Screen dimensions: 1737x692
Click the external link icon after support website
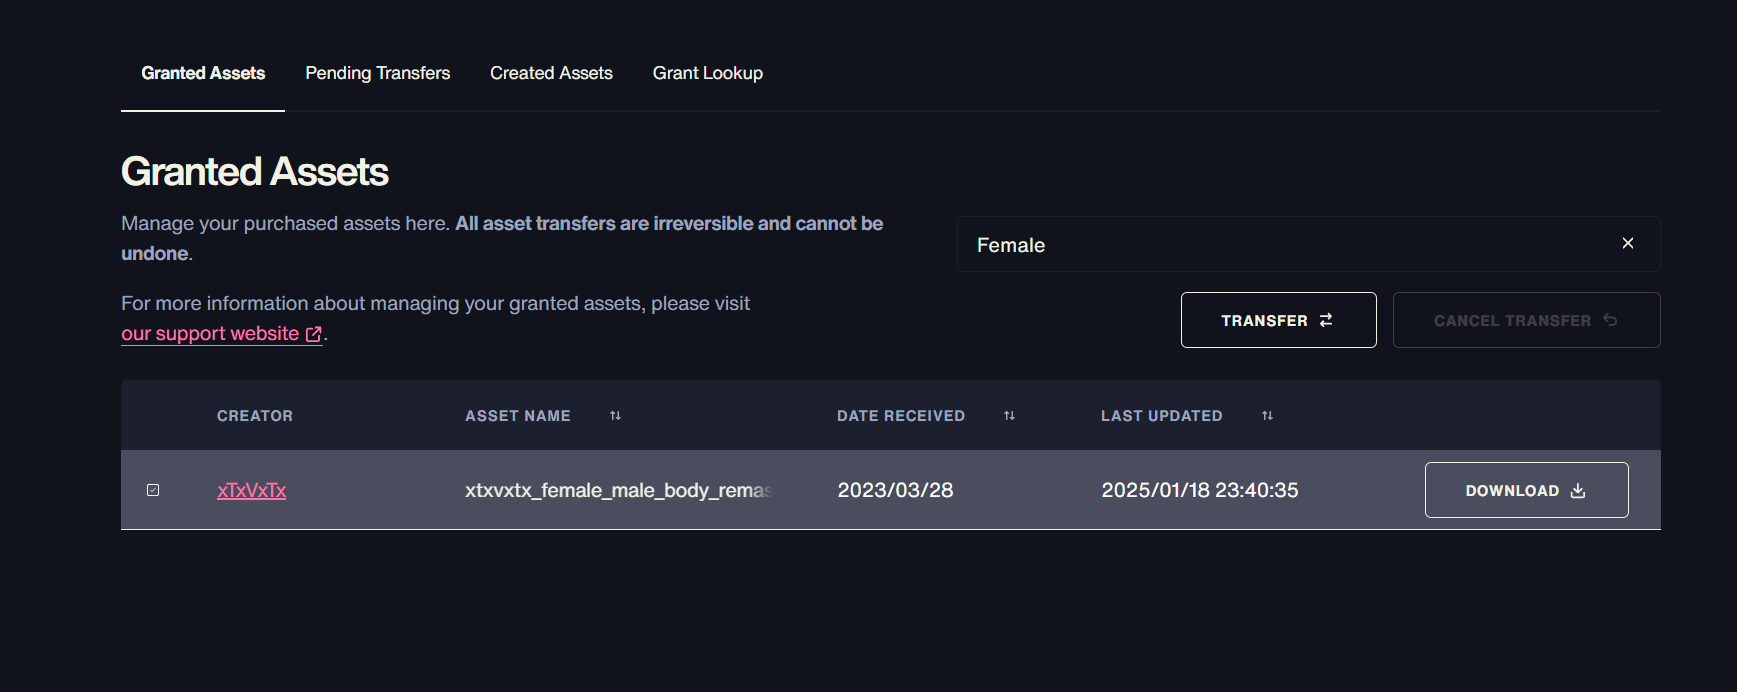tap(314, 334)
